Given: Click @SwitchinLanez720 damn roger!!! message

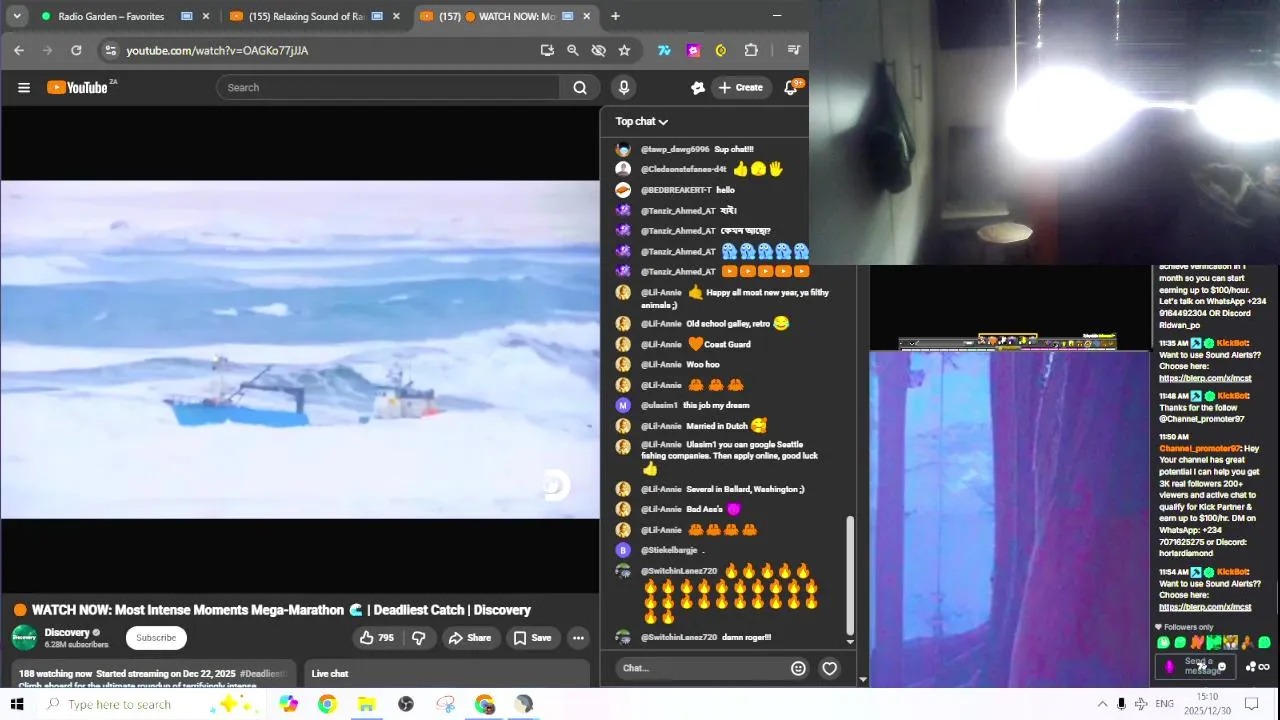Looking at the screenshot, I should (706, 637).
